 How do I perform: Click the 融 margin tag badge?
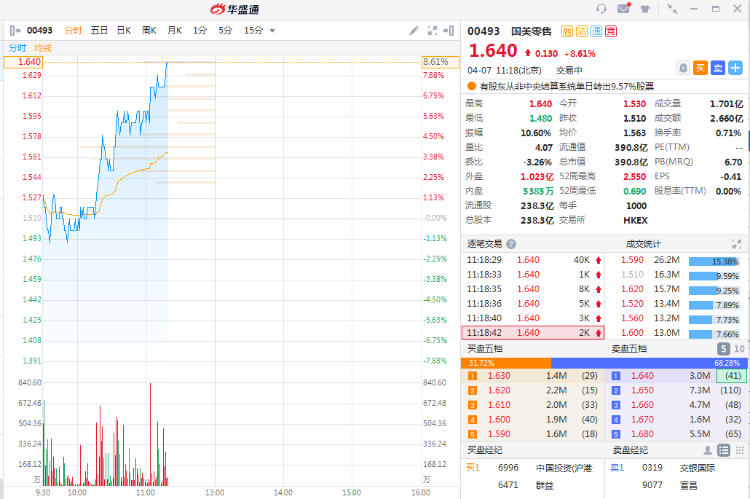click(567, 32)
